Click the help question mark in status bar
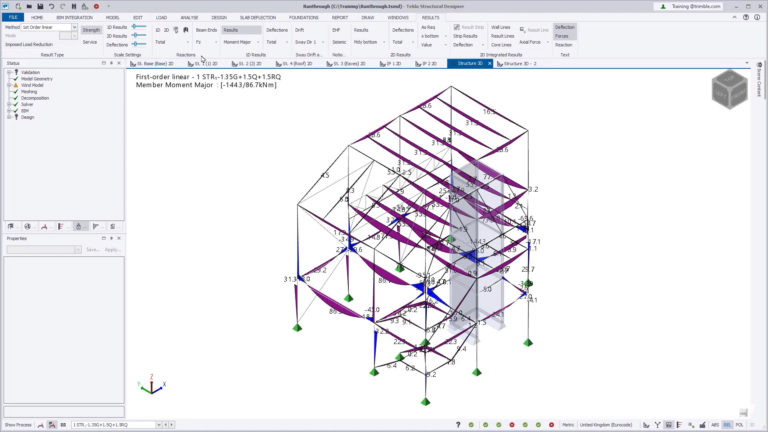 coord(458,425)
